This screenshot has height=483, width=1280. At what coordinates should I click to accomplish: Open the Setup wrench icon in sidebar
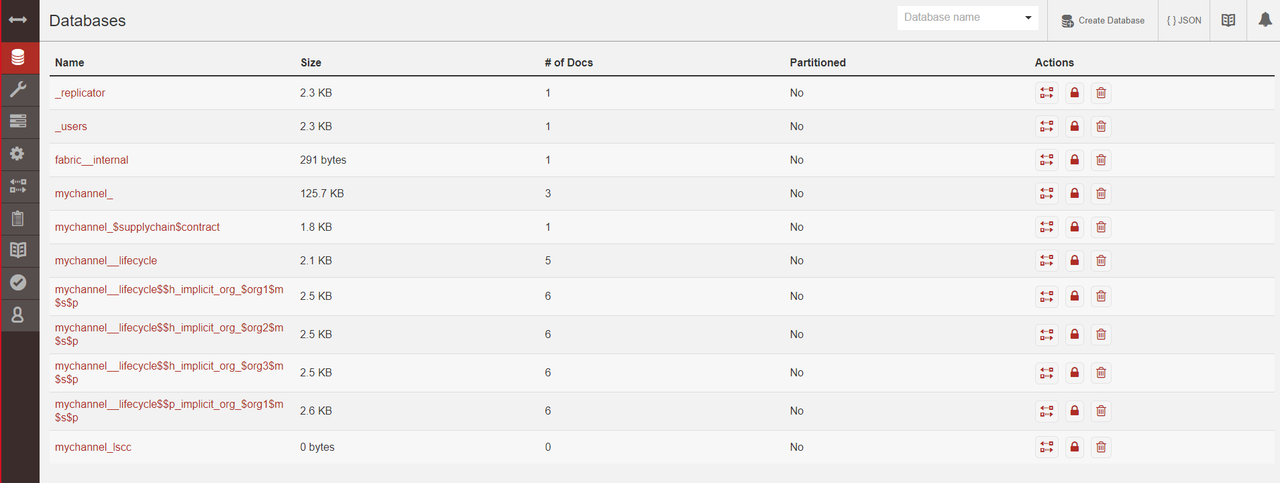click(x=18, y=90)
